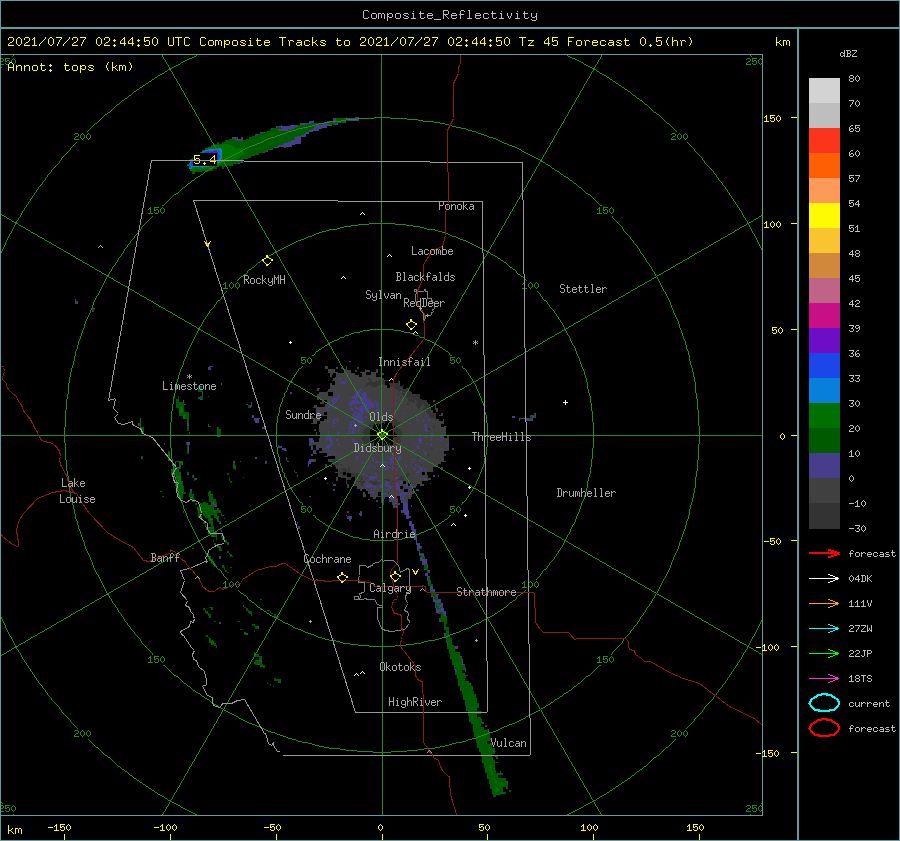The height and width of the screenshot is (841, 900).
Task: Click the Blackfalds label
Action: pyautogui.click(x=425, y=277)
